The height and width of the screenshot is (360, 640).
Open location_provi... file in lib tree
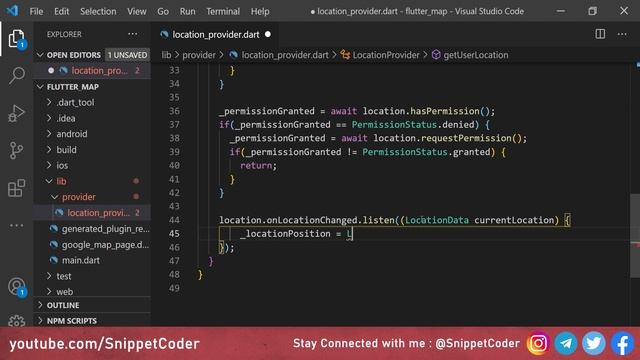92,213
